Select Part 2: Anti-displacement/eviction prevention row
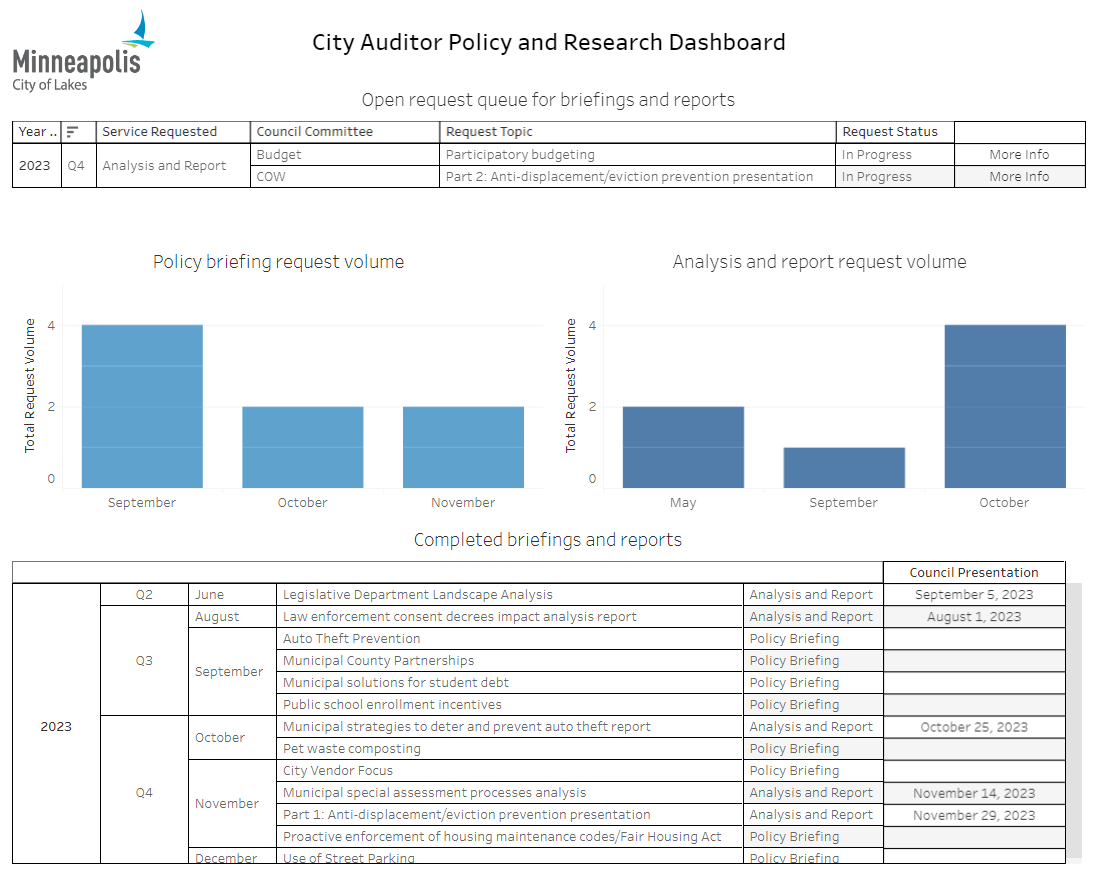1096x870 pixels. (x=637, y=177)
